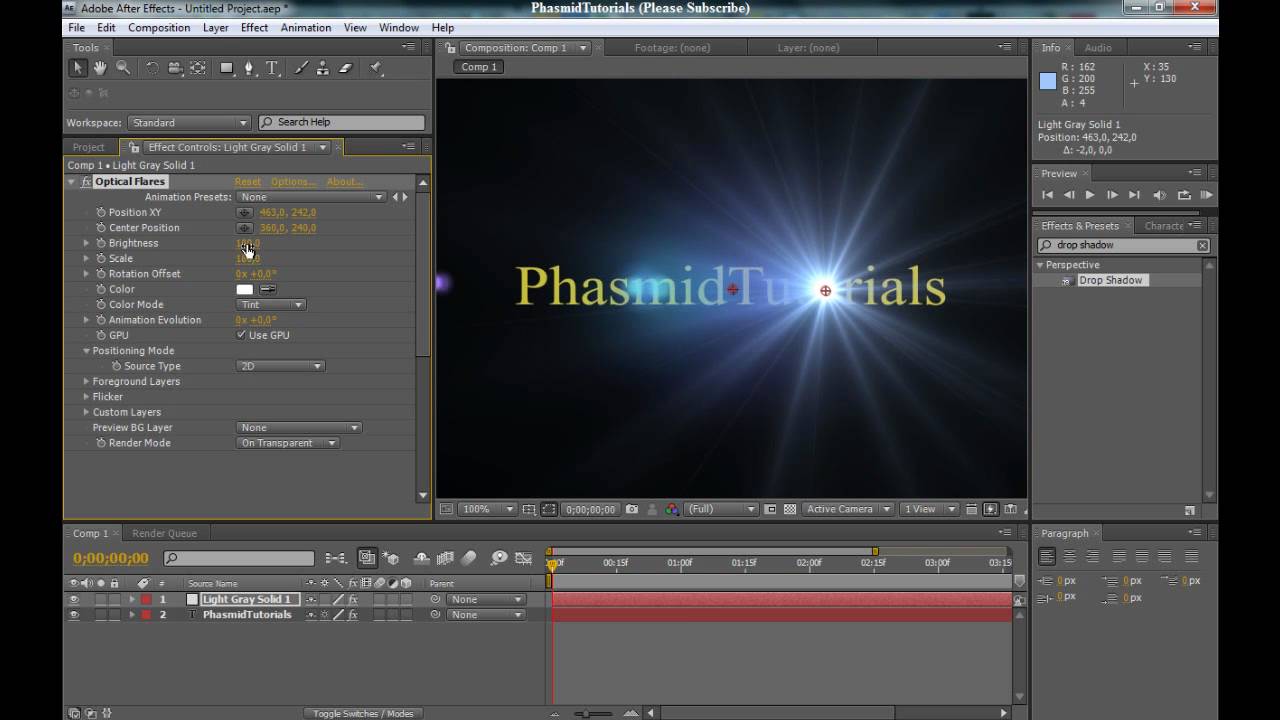The width and height of the screenshot is (1280, 720).
Task: Select the Horizontal Type tool
Action: click(271, 68)
